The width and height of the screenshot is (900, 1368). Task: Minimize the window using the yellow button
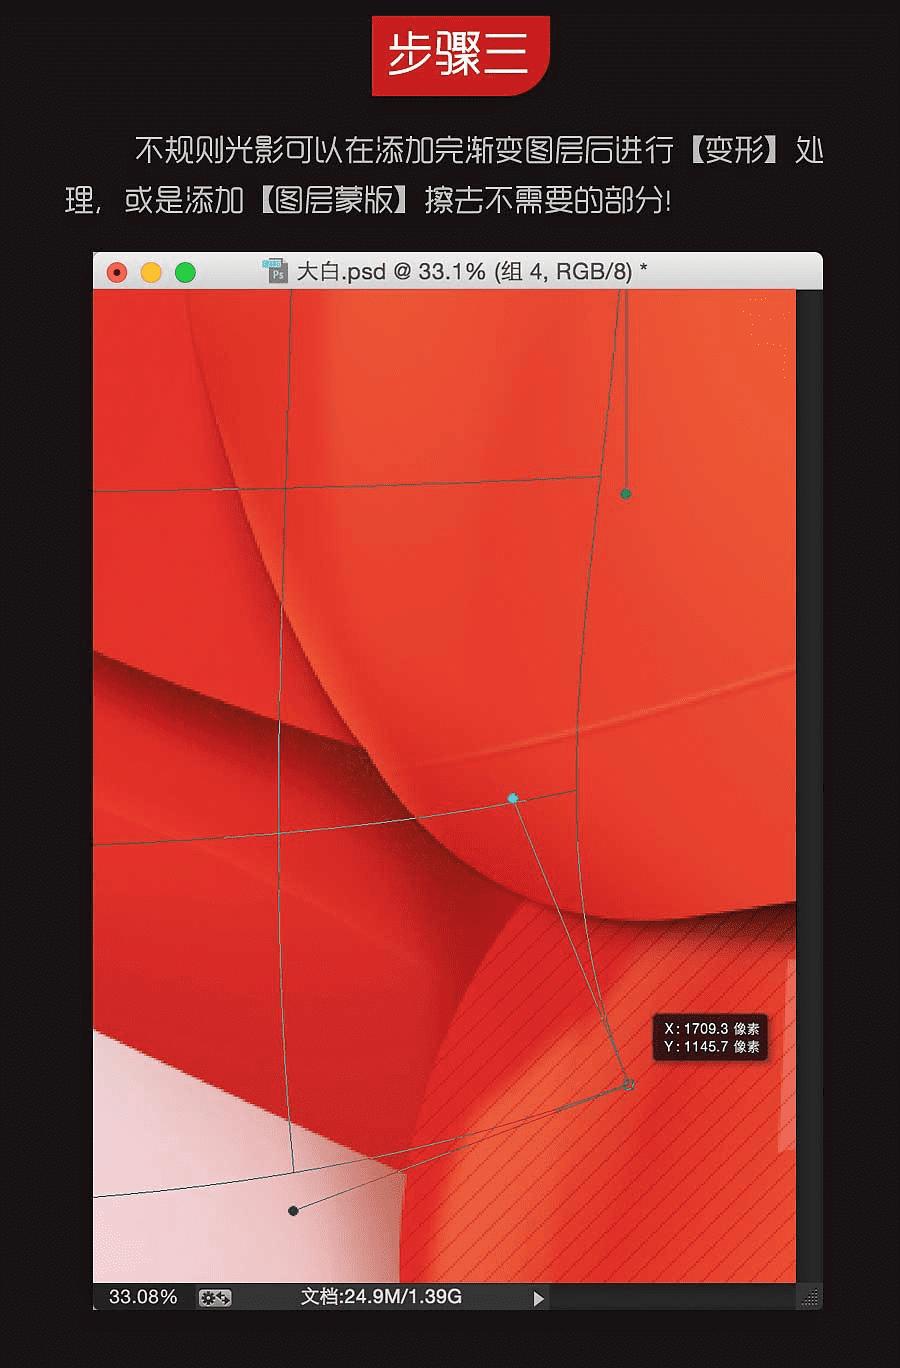(x=151, y=272)
